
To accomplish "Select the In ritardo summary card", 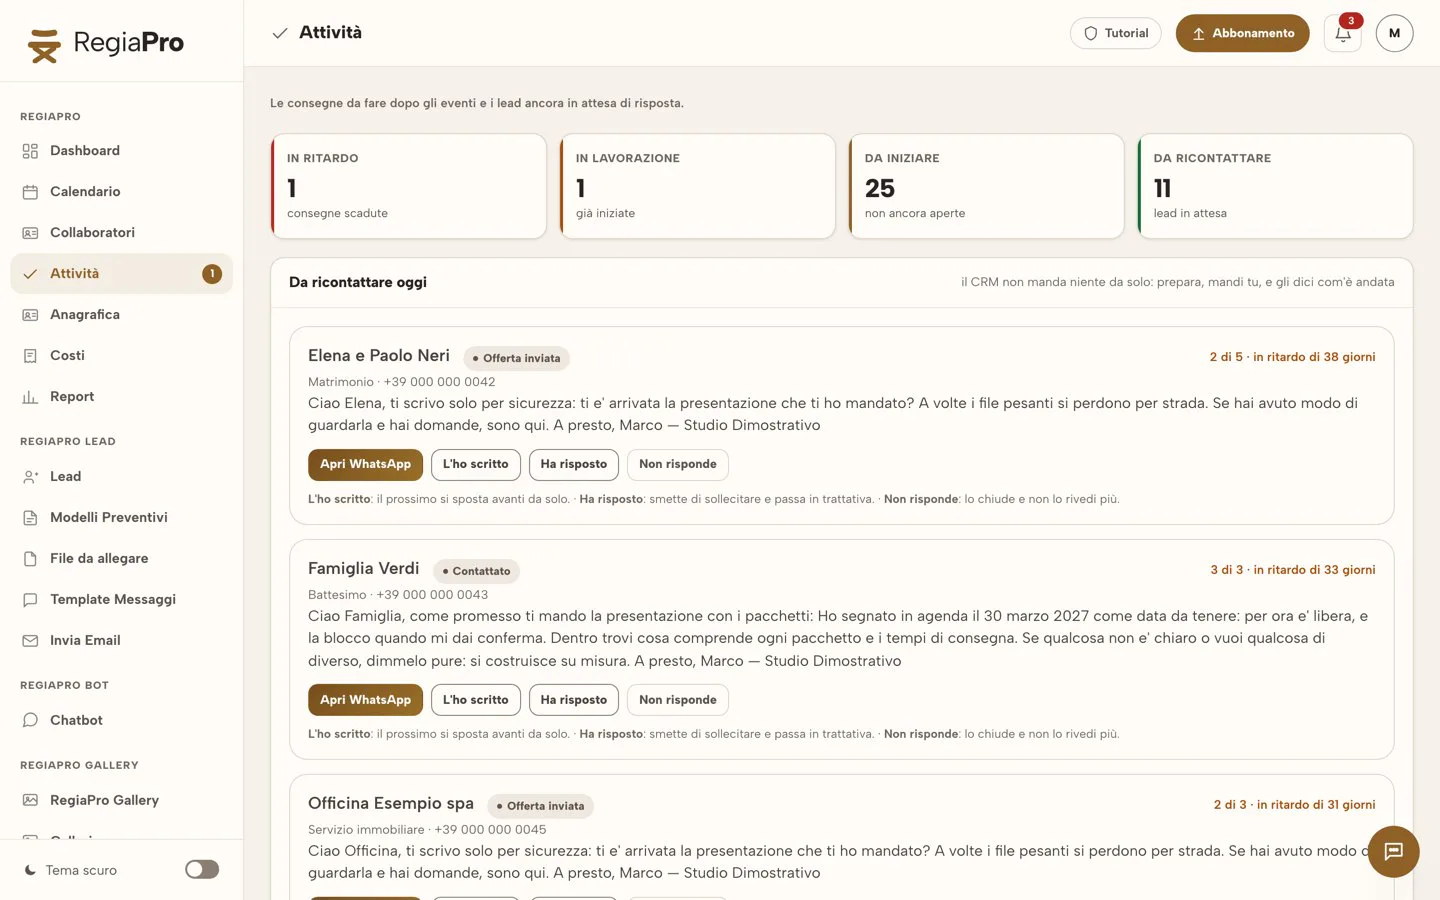I will point(409,187).
